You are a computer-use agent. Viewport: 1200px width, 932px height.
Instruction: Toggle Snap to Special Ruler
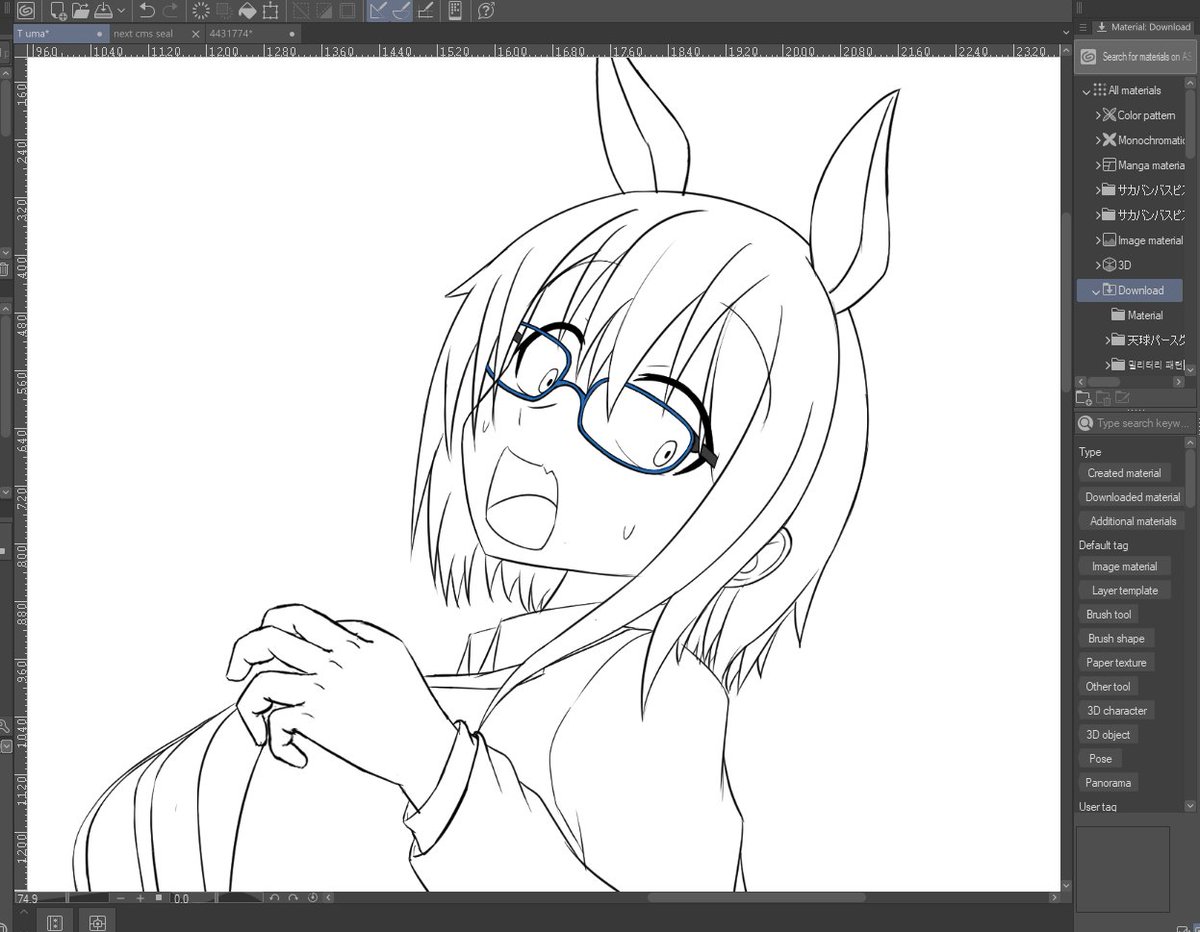click(x=401, y=11)
